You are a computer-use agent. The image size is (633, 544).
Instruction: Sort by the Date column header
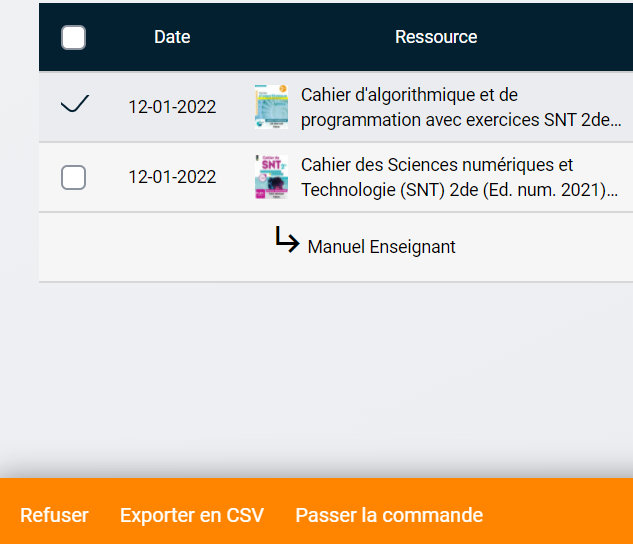point(172,37)
